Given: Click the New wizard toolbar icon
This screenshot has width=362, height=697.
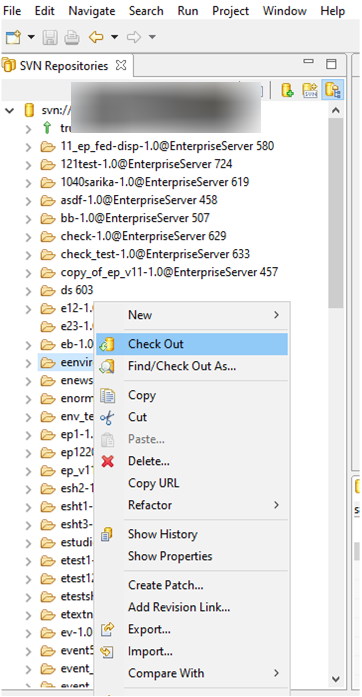Looking at the screenshot, I should click(13, 37).
